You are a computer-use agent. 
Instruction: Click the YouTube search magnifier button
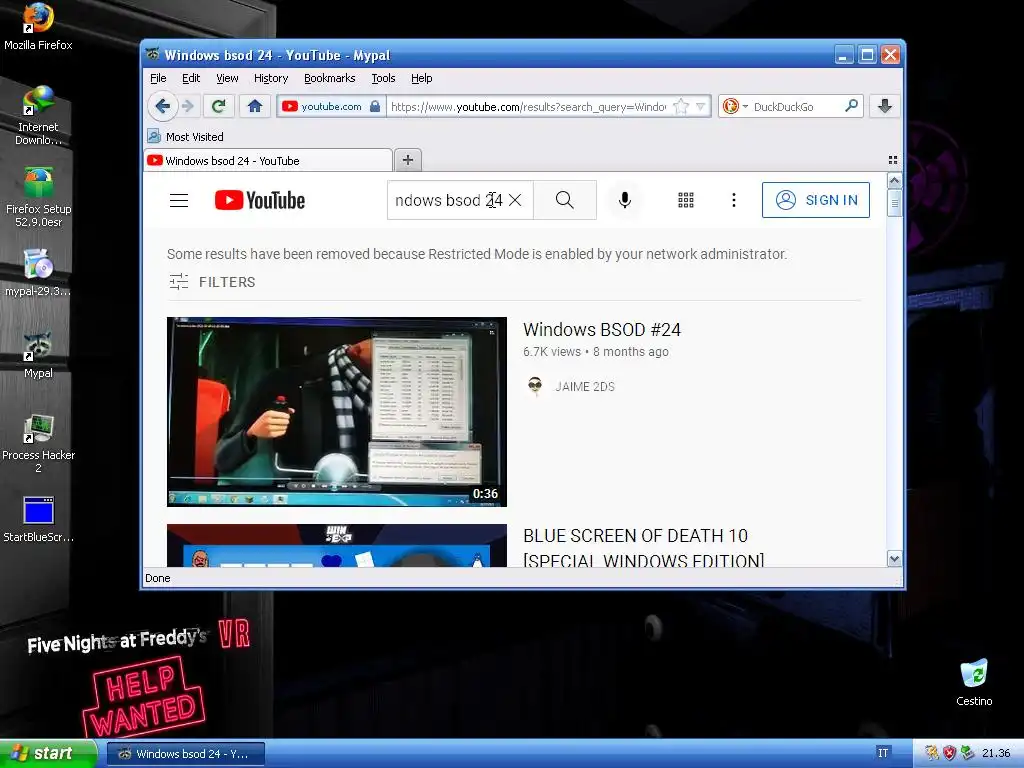point(565,200)
